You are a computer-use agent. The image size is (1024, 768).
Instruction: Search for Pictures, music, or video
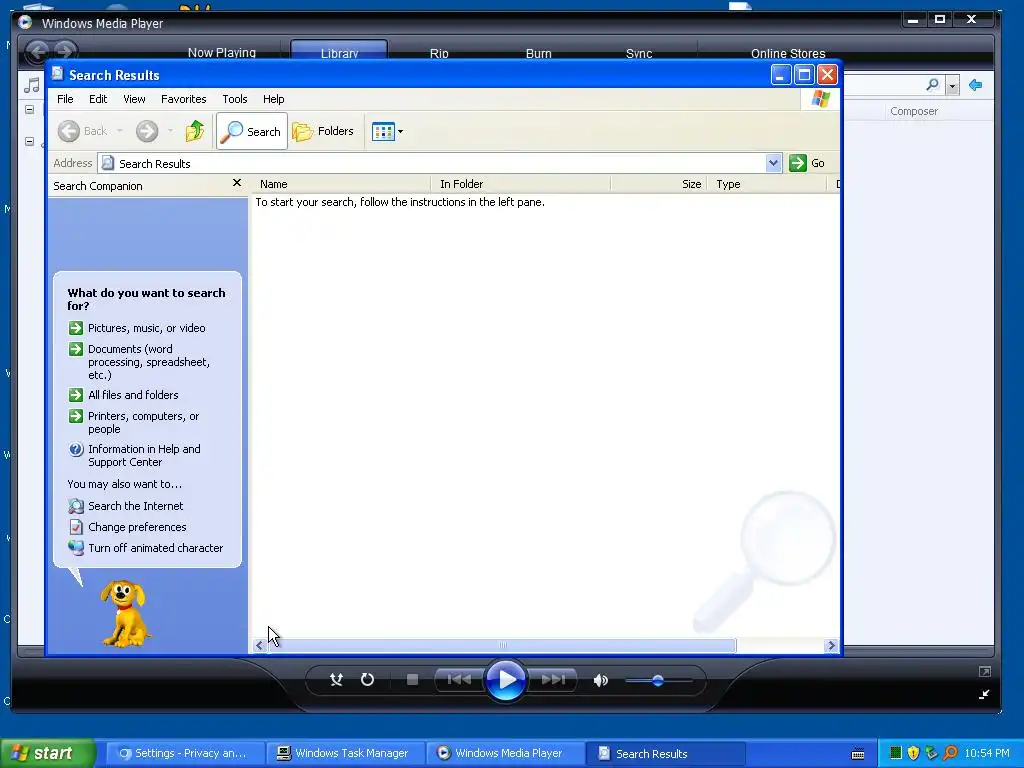click(137, 328)
